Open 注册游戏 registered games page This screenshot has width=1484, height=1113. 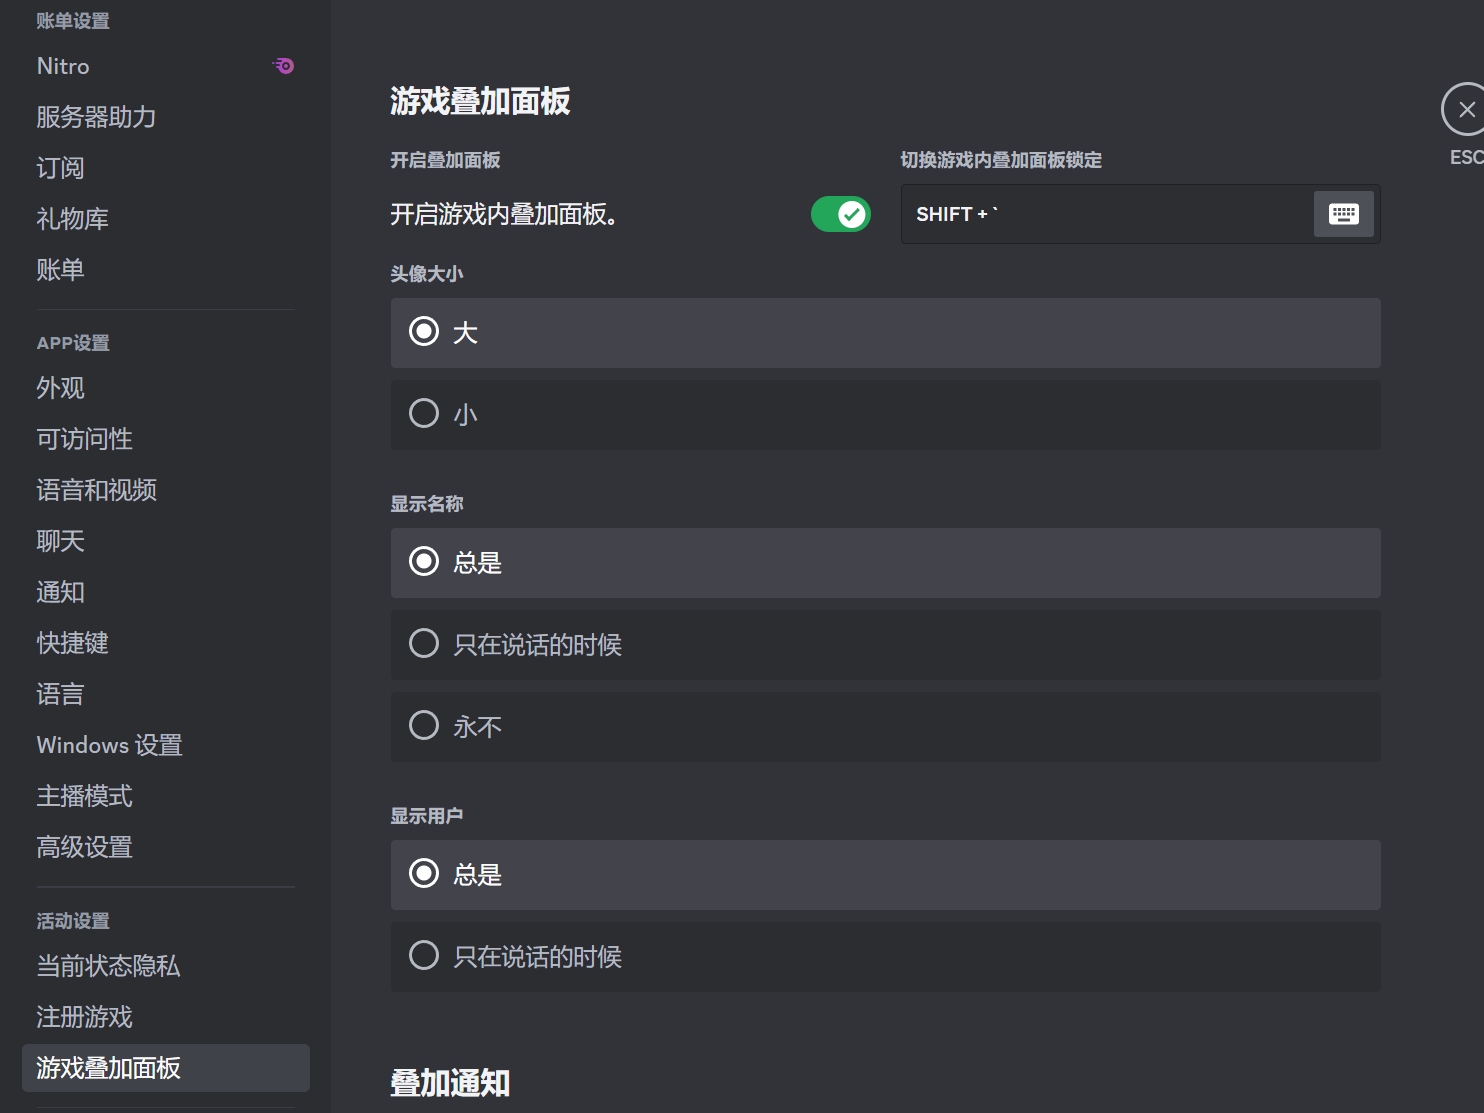tap(85, 1017)
